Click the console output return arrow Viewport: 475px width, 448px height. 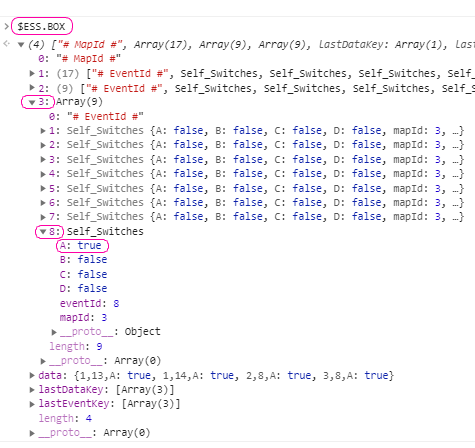pyautogui.click(x=6, y=44)
